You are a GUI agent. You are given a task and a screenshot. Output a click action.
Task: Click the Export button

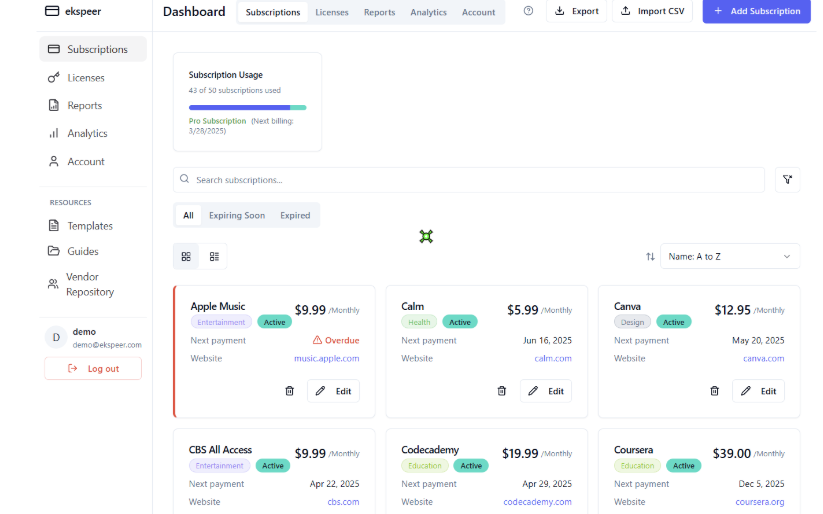576,11
